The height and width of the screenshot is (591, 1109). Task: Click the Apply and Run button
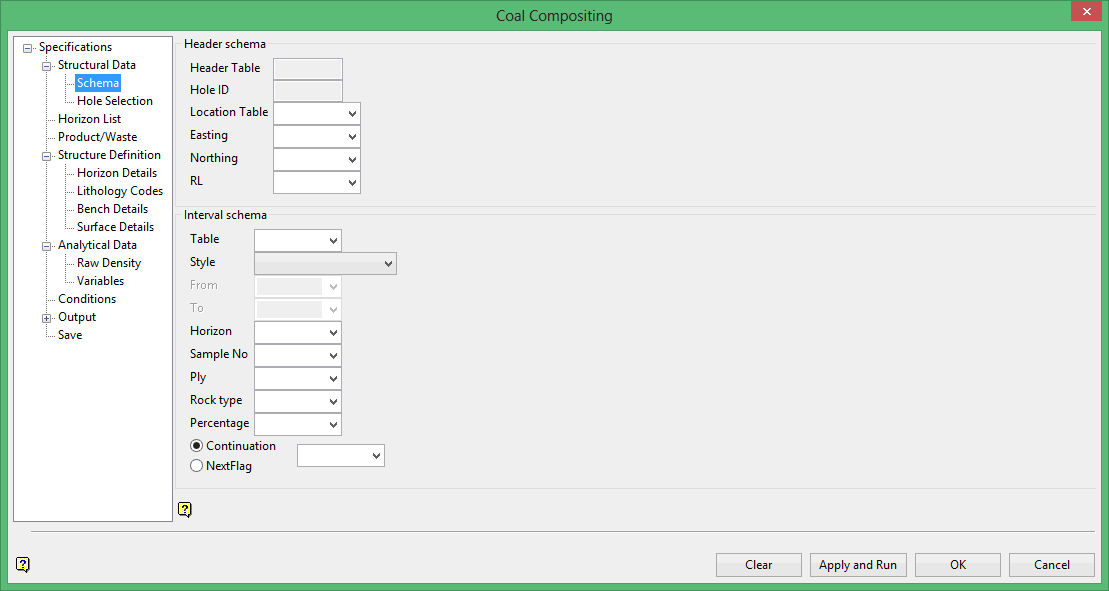click(x=858, y=565)
